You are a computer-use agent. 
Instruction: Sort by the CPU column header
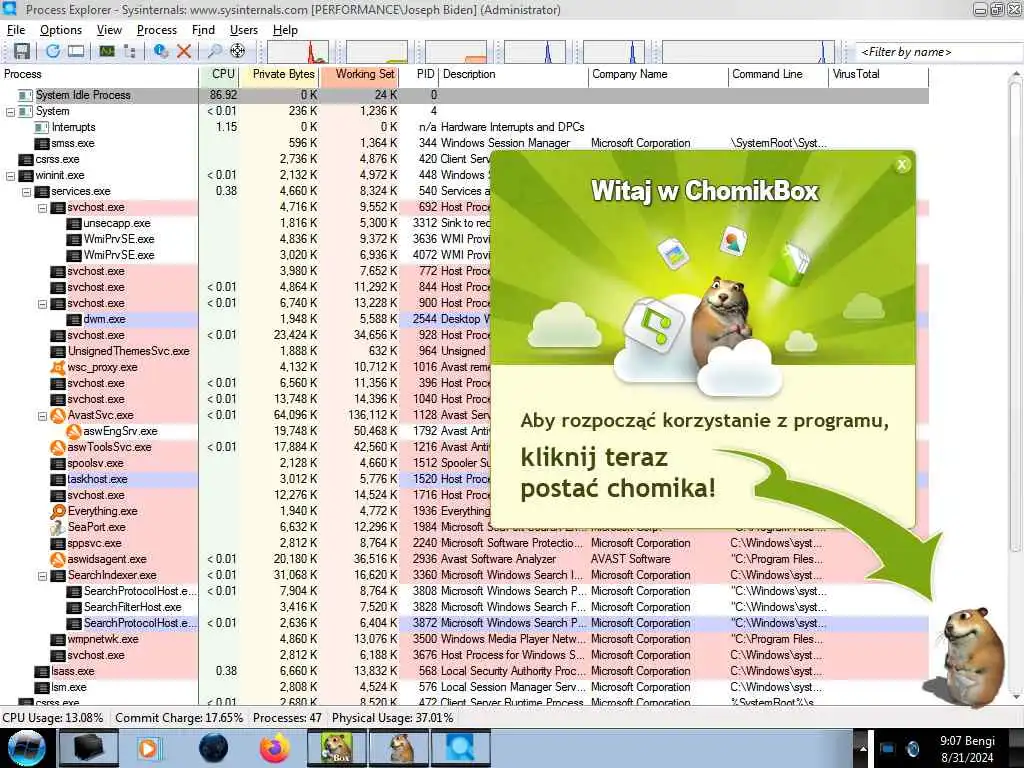tap(218, 74)
